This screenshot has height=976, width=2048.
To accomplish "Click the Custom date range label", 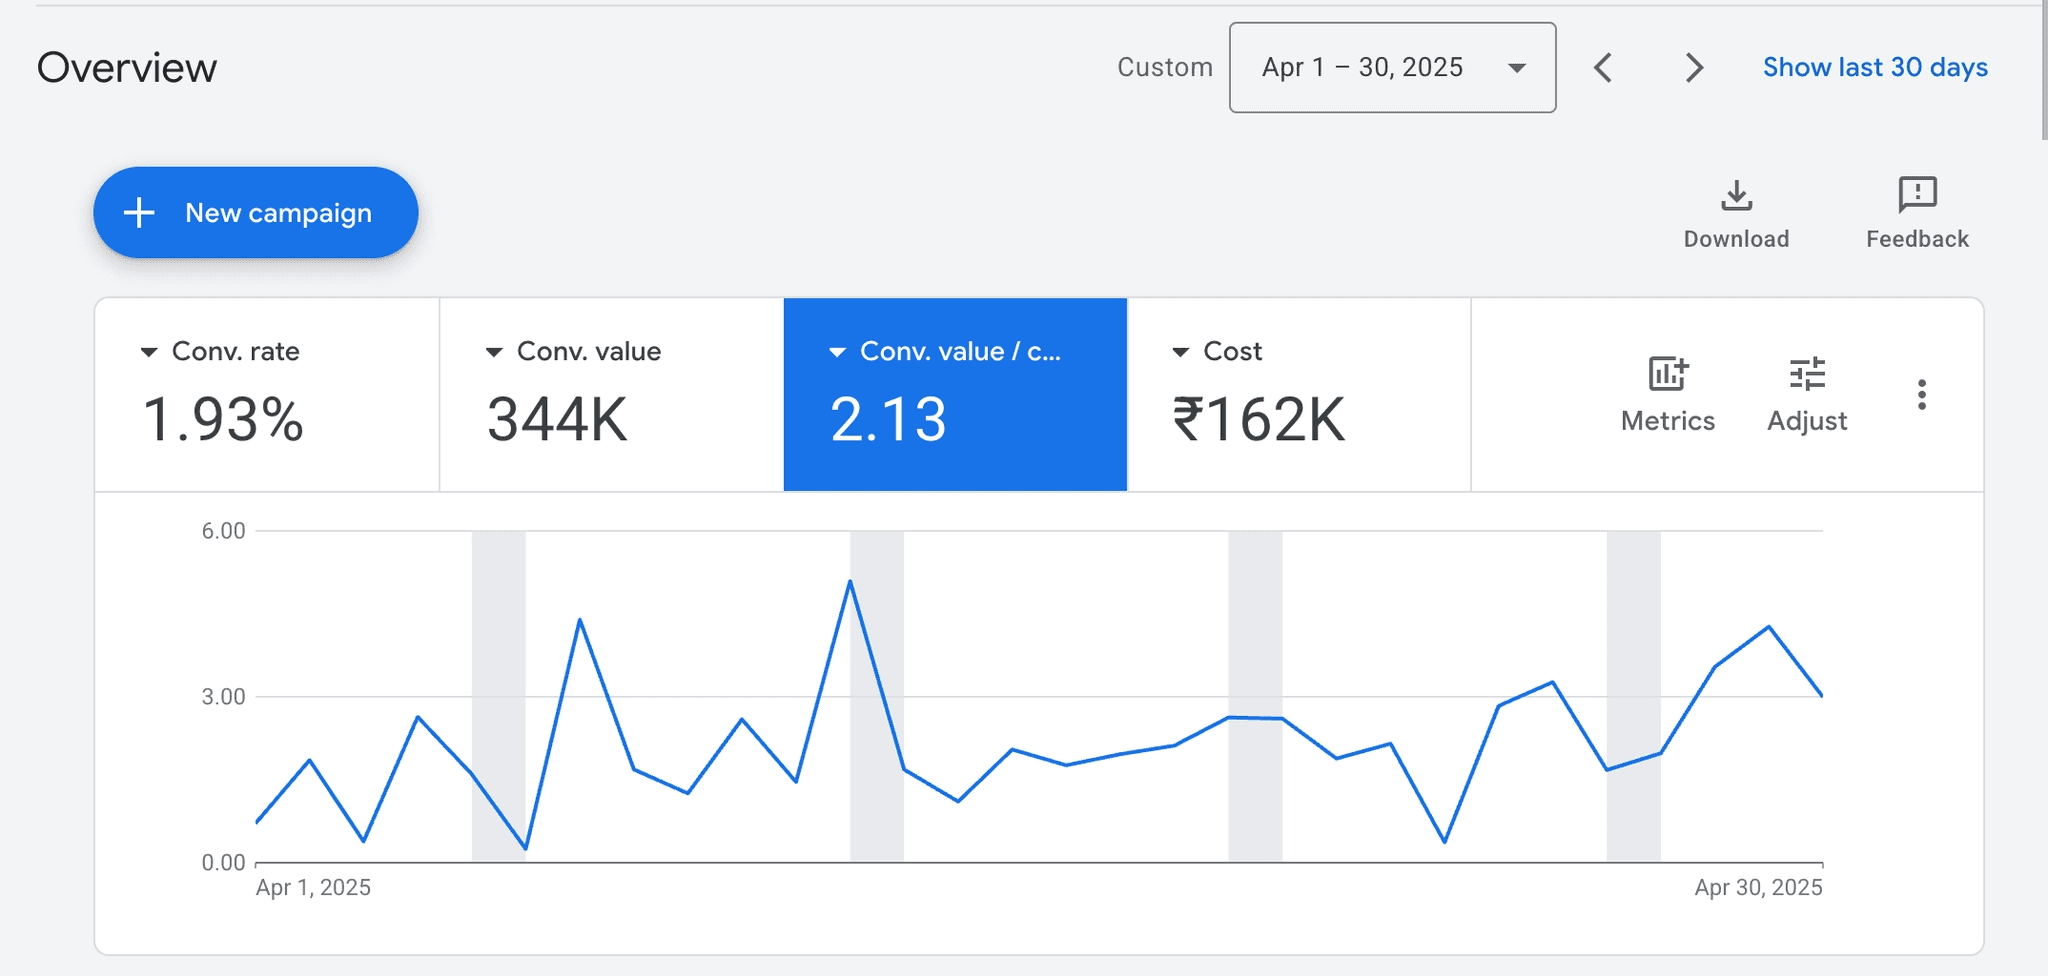I will tap(1165, 67).
